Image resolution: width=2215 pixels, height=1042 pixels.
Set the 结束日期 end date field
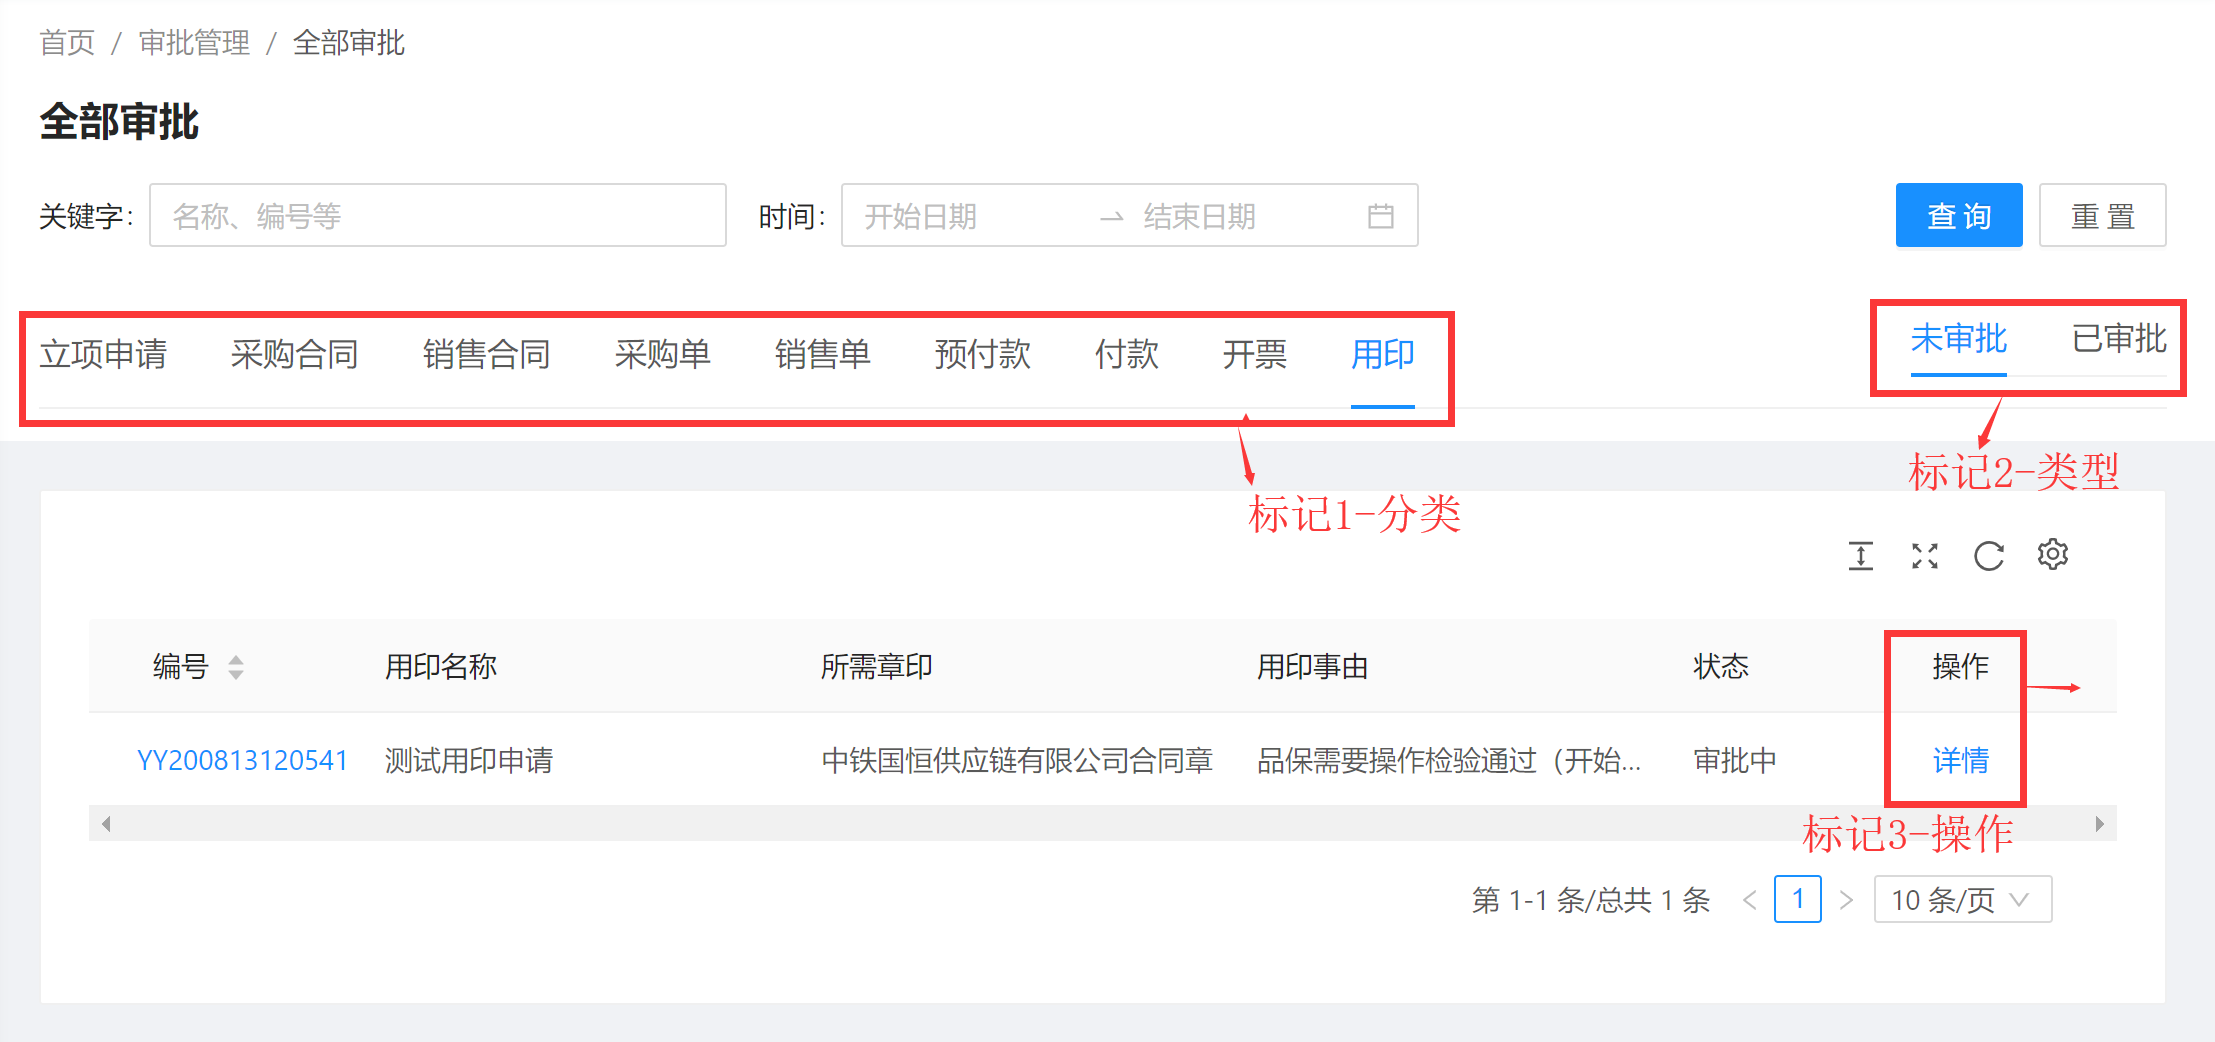pyautogui.click(x=1200, y=216)
